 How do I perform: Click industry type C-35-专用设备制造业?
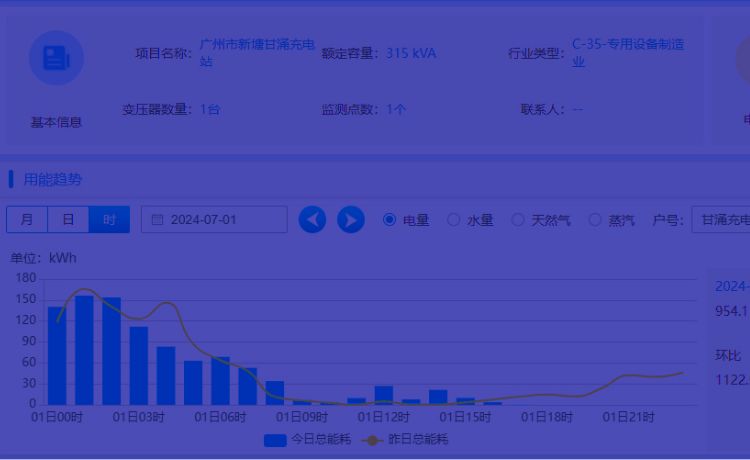[628, 53]
